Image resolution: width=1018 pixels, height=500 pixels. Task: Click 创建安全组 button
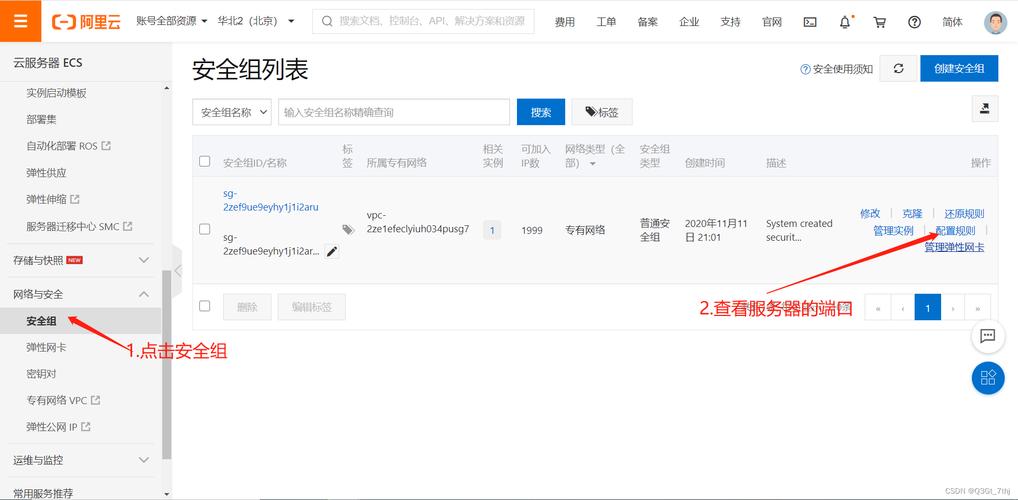[x=959, y=69]
